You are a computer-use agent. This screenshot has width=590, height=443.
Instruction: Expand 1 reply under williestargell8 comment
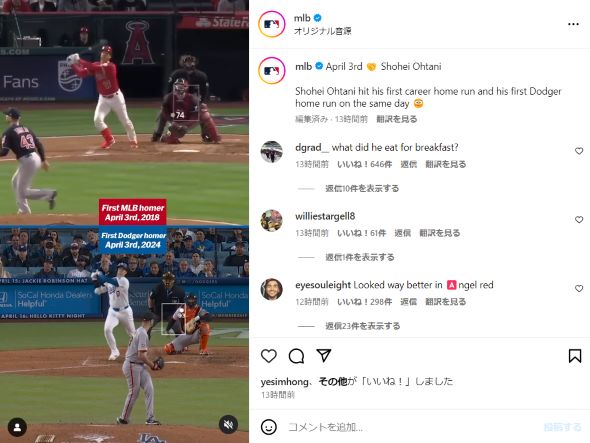(360, 257)
